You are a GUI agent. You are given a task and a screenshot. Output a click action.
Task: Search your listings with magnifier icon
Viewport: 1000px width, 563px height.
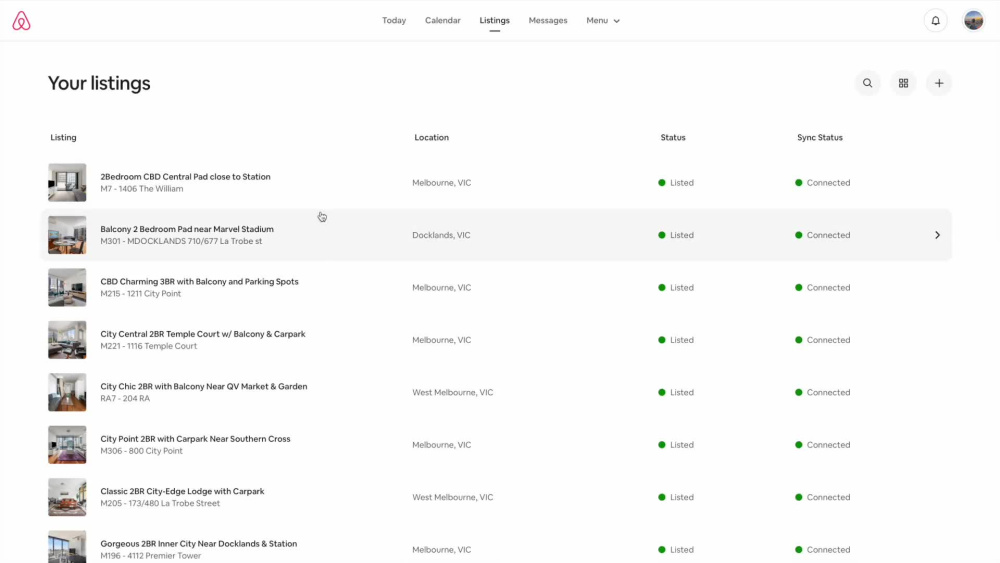867,83
